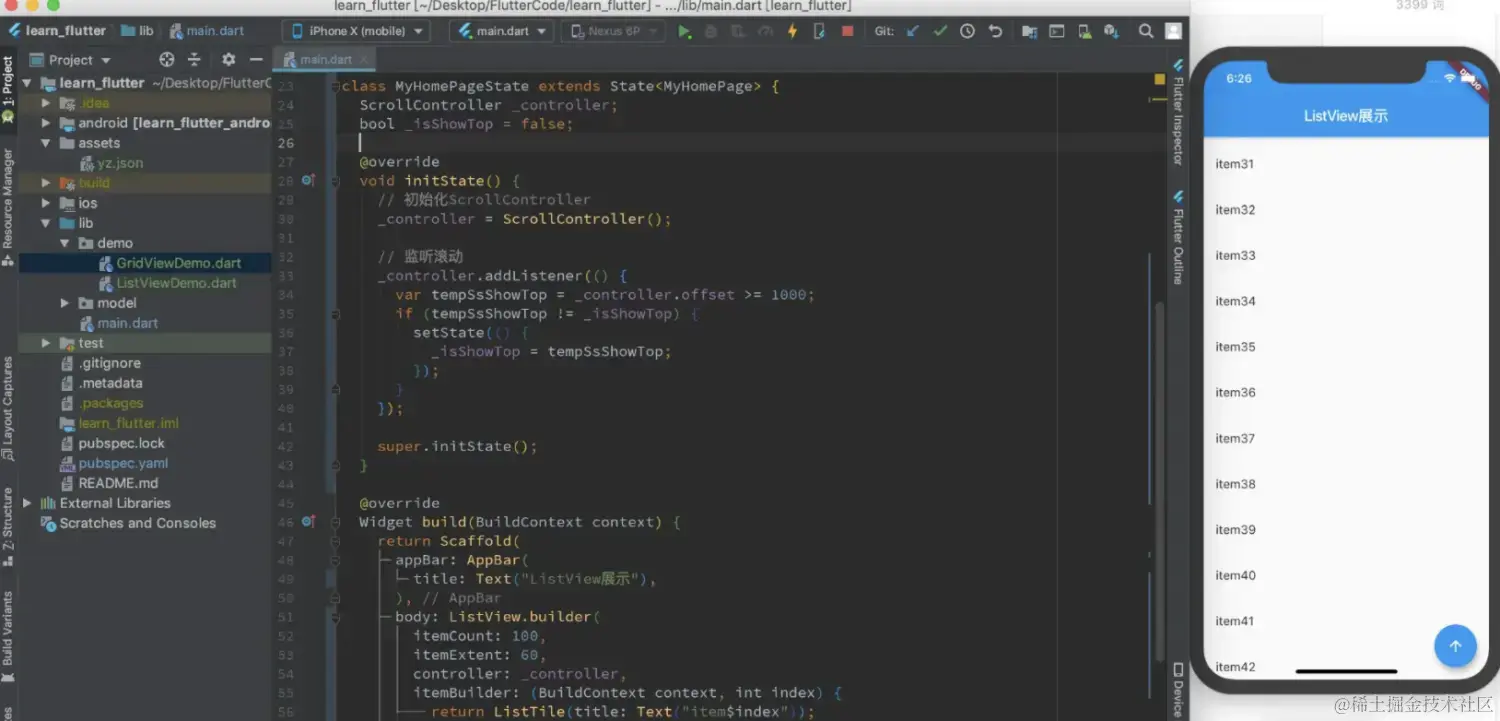Open Project panel settings gear
The image size is (1500, 721).
coord(229,60)
